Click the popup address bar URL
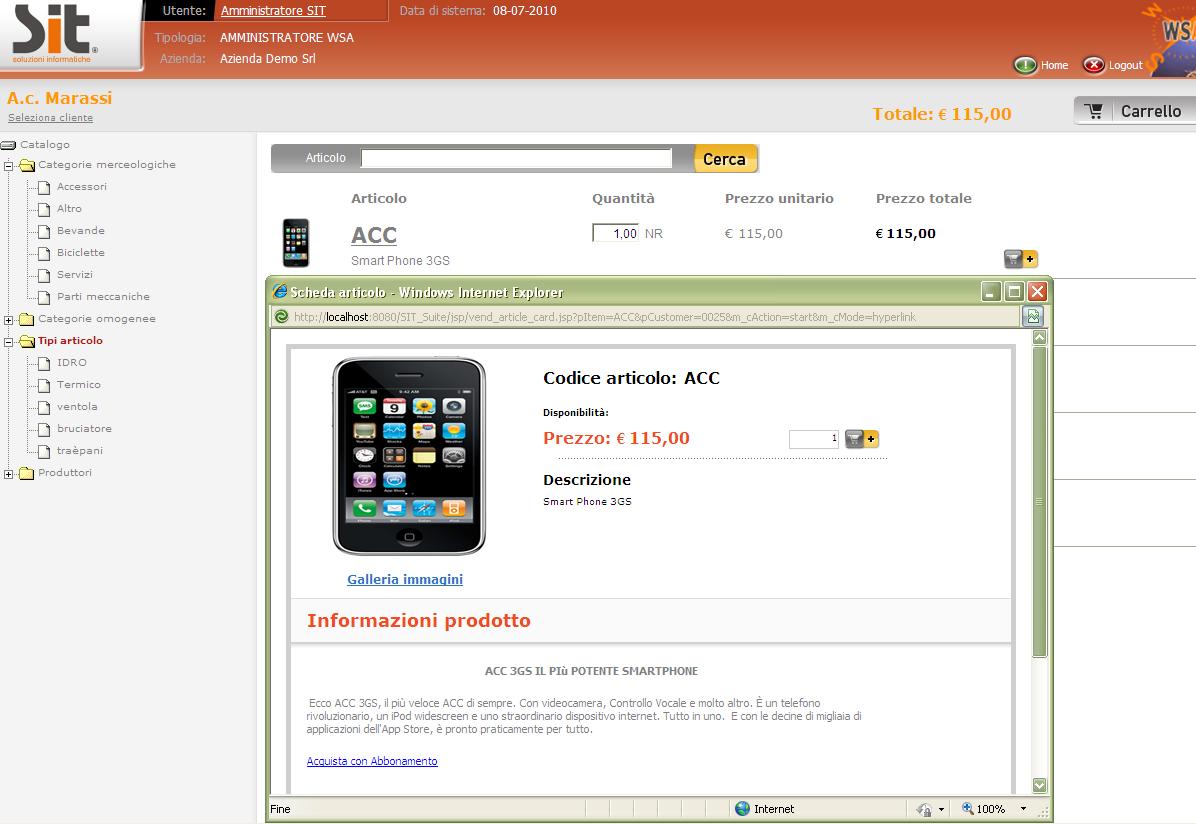This screenshot has height=824, width=1196. [x=605, y=317]
